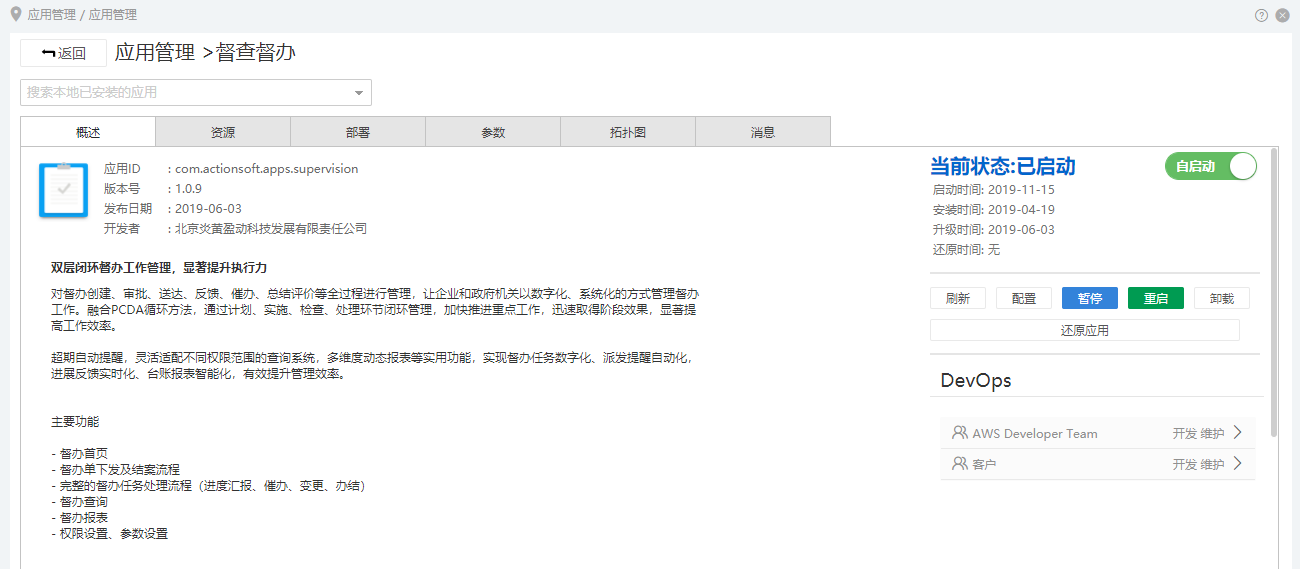Click the location pin icon in breadcrumb
Screen dimensions: 1300x569
tap(15, 14)
